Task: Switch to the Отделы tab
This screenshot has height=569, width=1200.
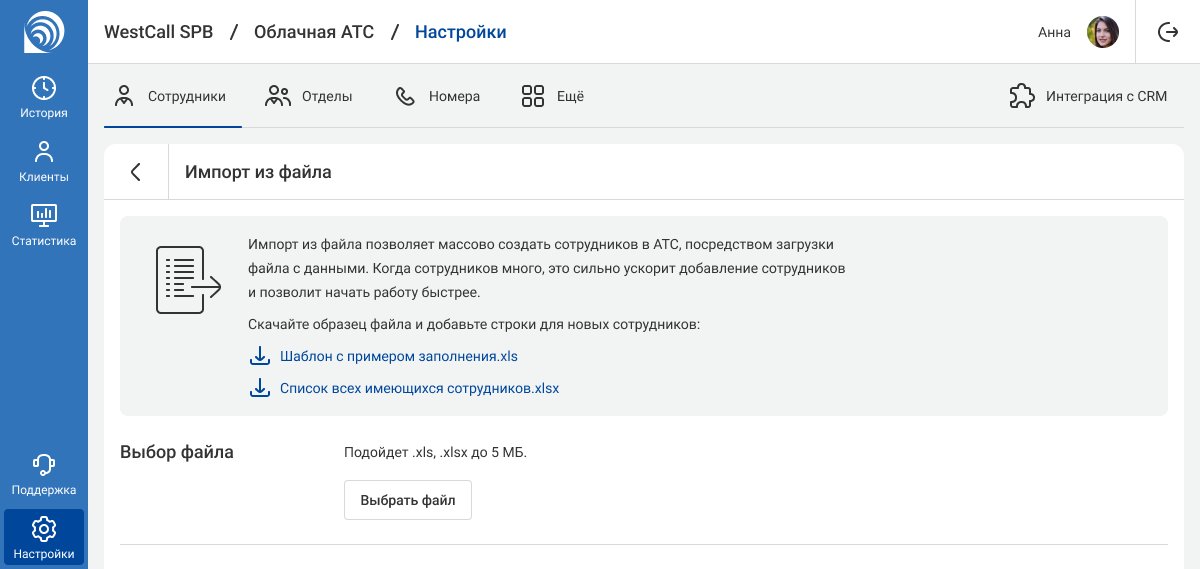Action: [309, 97]
